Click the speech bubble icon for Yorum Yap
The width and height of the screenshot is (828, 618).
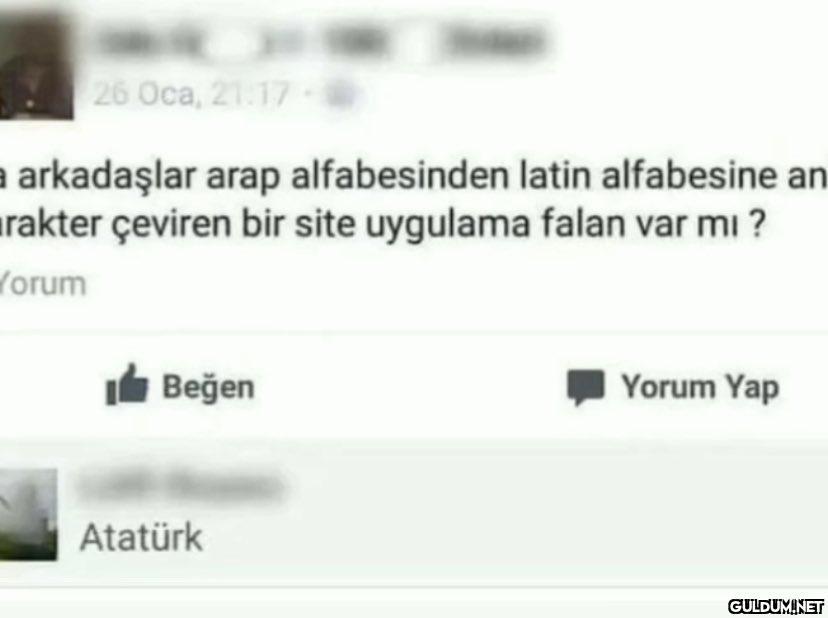[x=586, y=387]
